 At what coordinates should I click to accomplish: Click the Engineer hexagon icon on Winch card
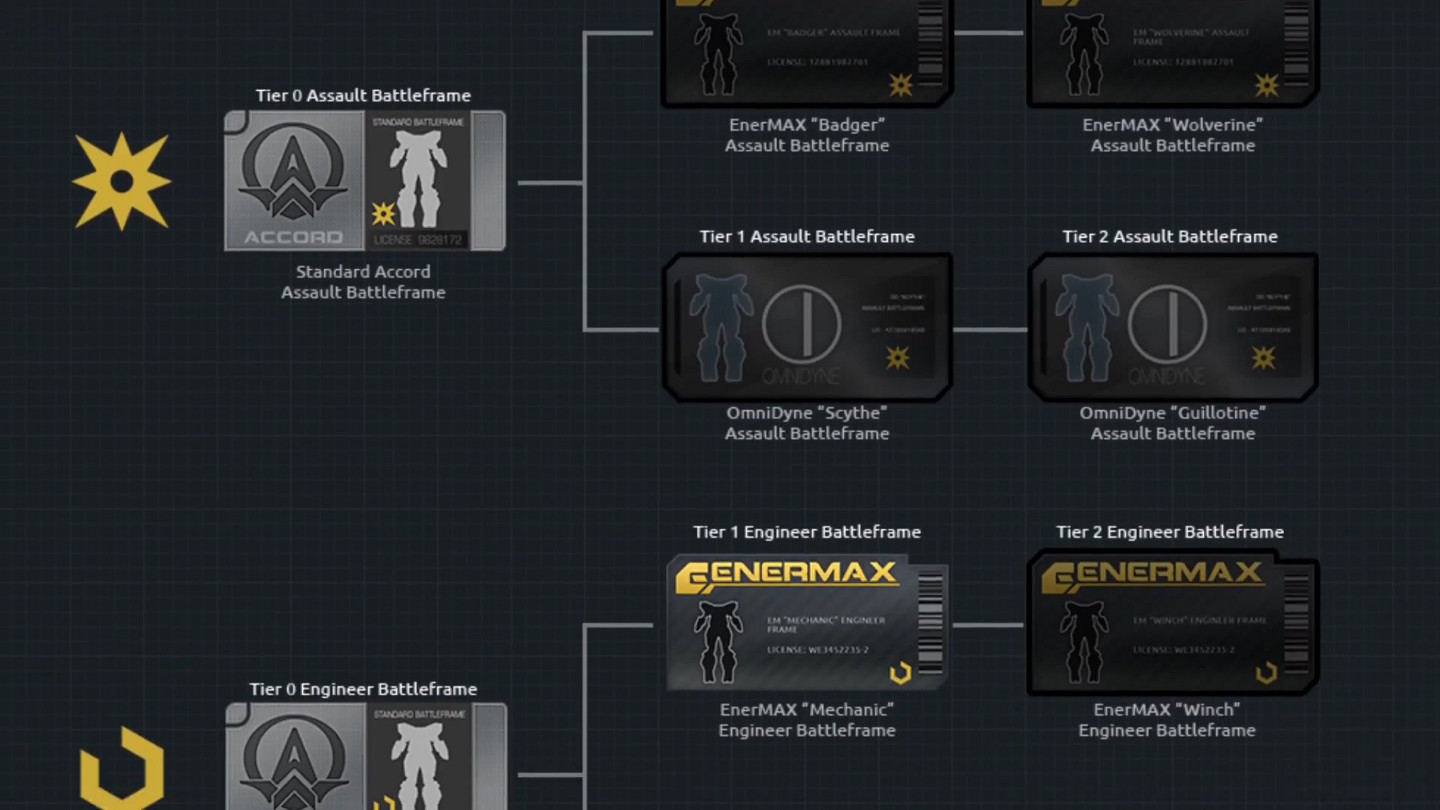1267,672
